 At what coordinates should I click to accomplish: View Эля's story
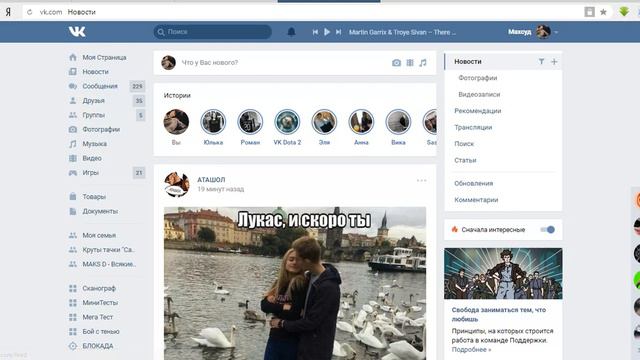tap(324, 122)
